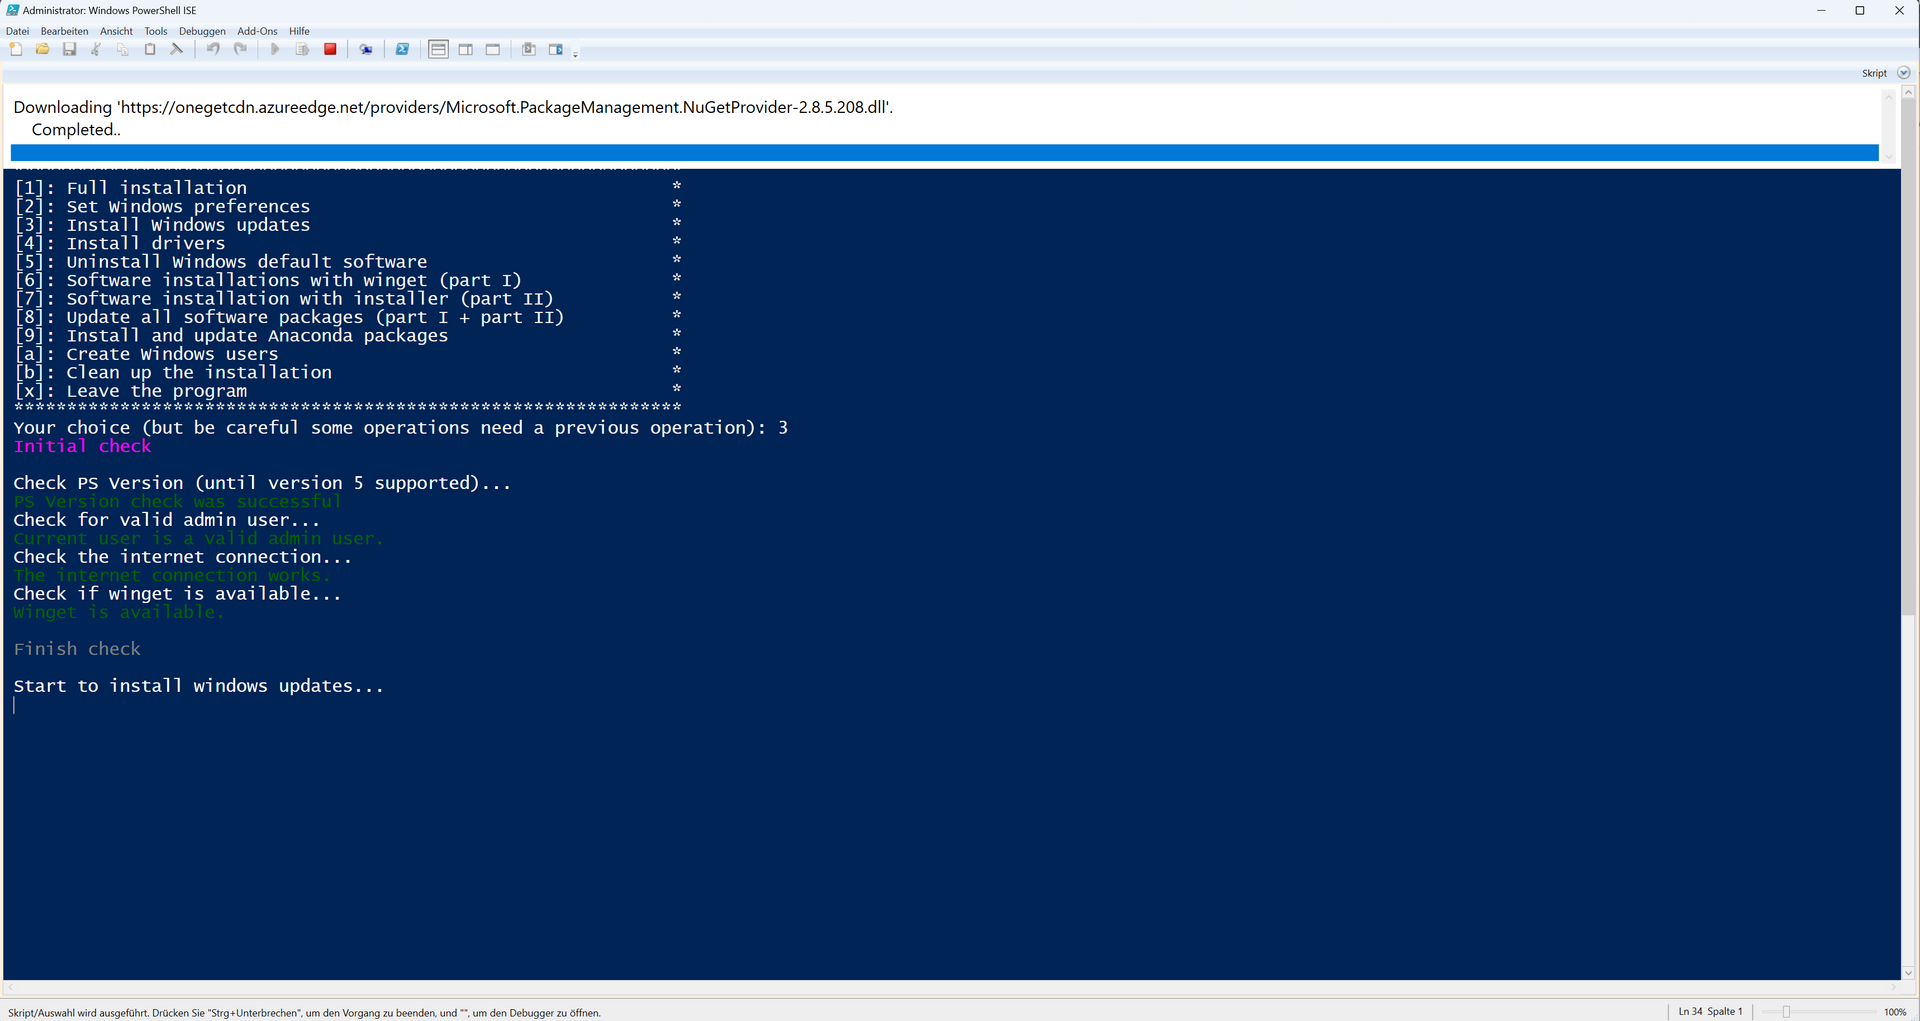Click the console horizontal scrollbar right arrow
Screen dimensions: 1920x1021
(x=1894, y=988)
